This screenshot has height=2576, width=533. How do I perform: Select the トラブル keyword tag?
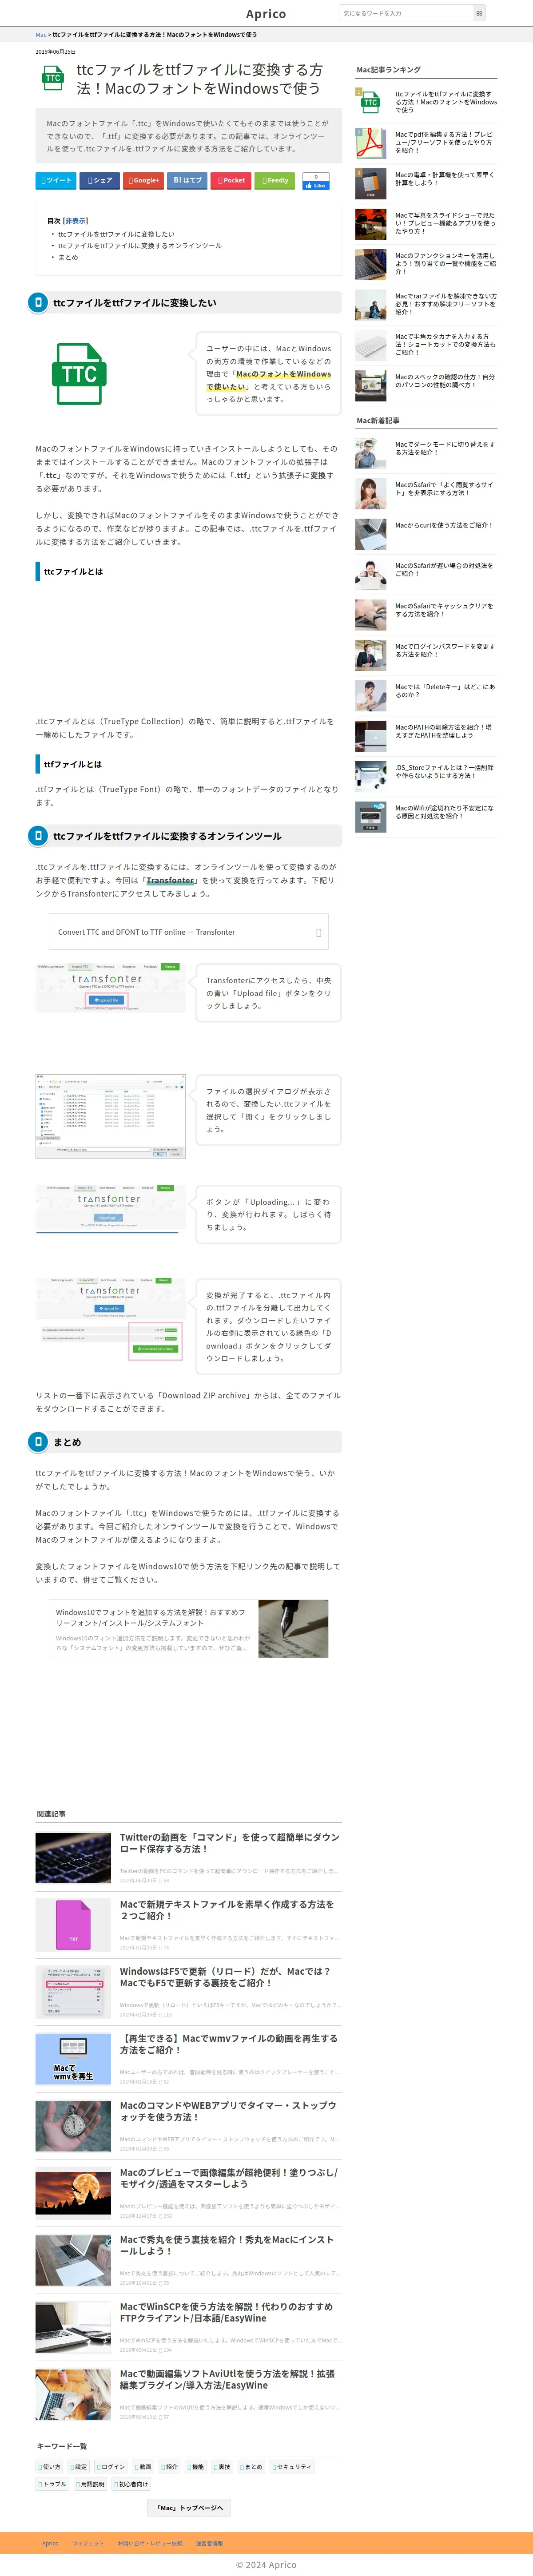tap(53, 2484)
